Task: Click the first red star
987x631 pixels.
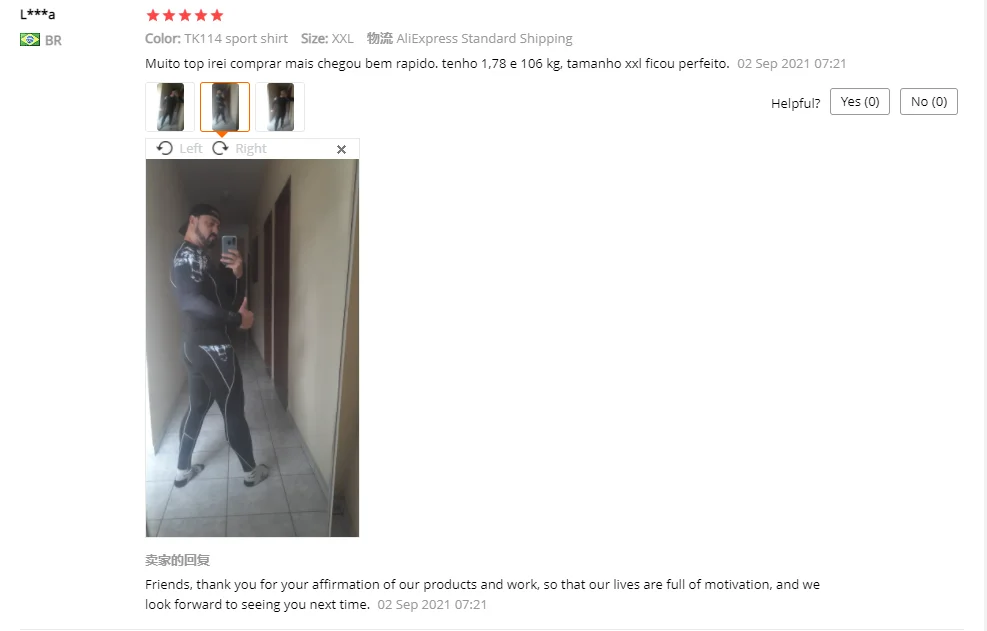Action: 153,15
